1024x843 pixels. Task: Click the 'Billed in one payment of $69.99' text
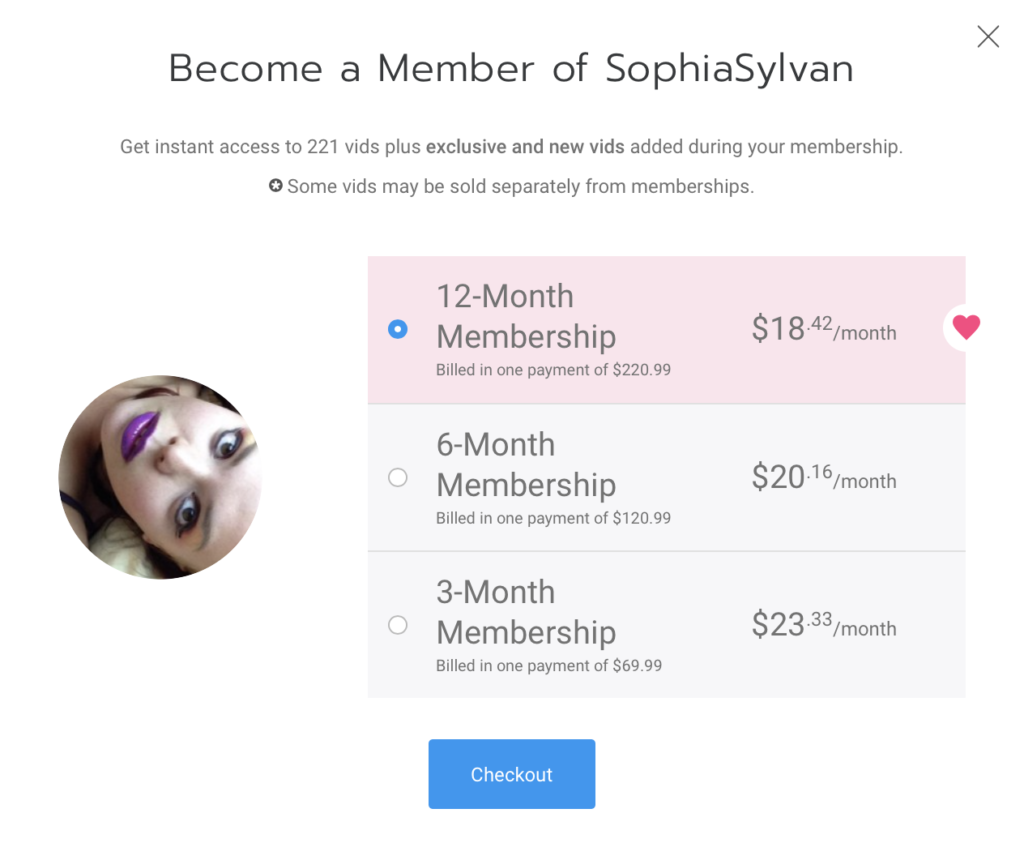pos(549,665)
